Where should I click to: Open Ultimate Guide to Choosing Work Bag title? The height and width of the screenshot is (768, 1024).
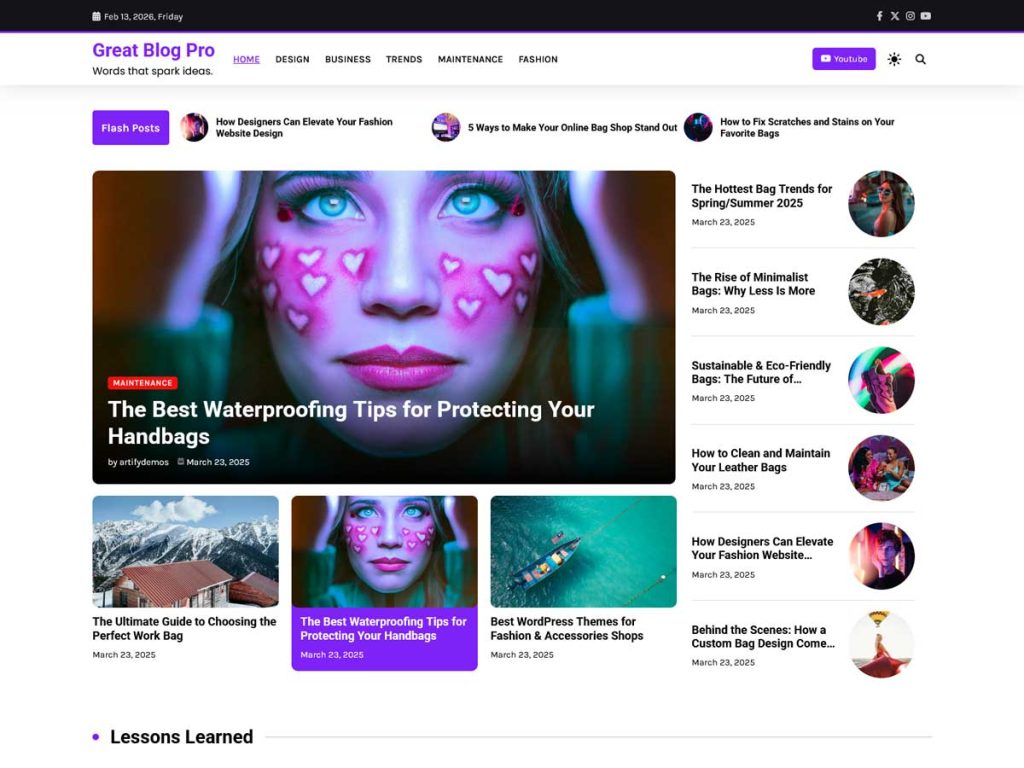184,629
